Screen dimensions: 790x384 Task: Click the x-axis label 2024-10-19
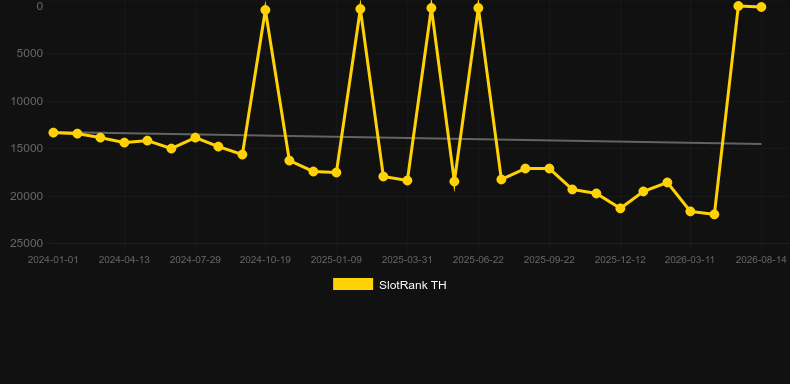[265, 260]
